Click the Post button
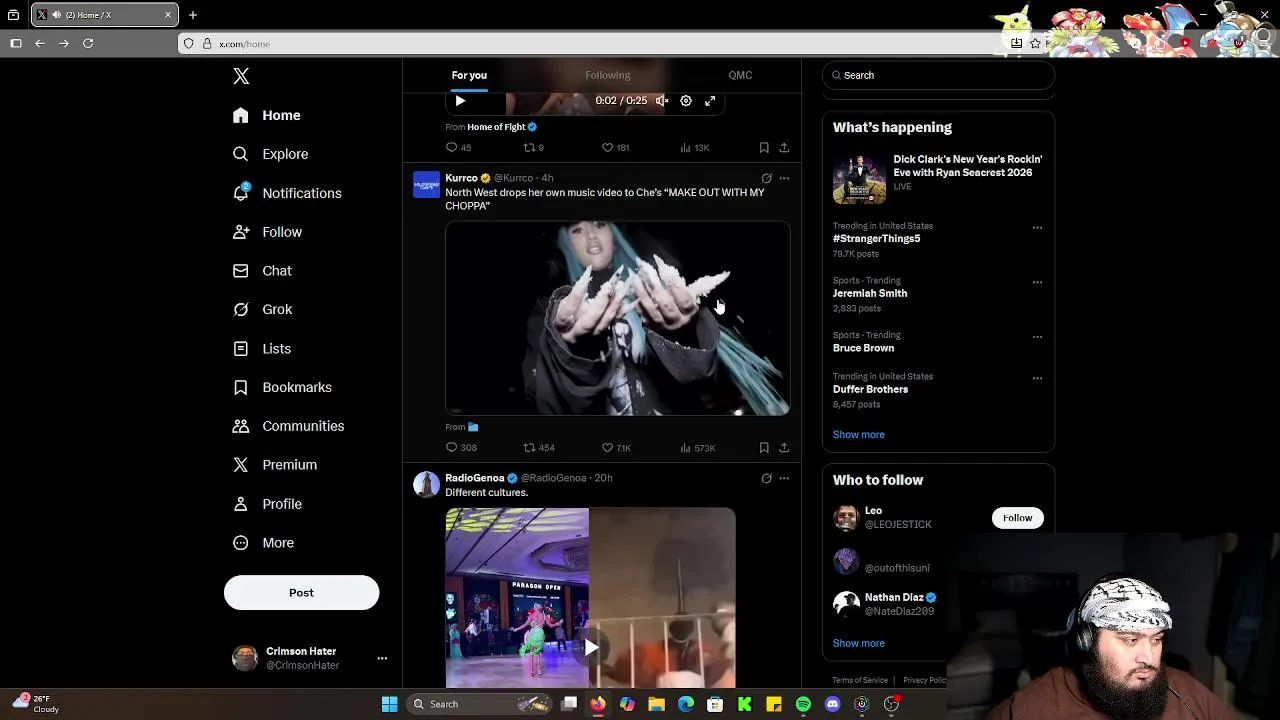 (x=301, y=593)
